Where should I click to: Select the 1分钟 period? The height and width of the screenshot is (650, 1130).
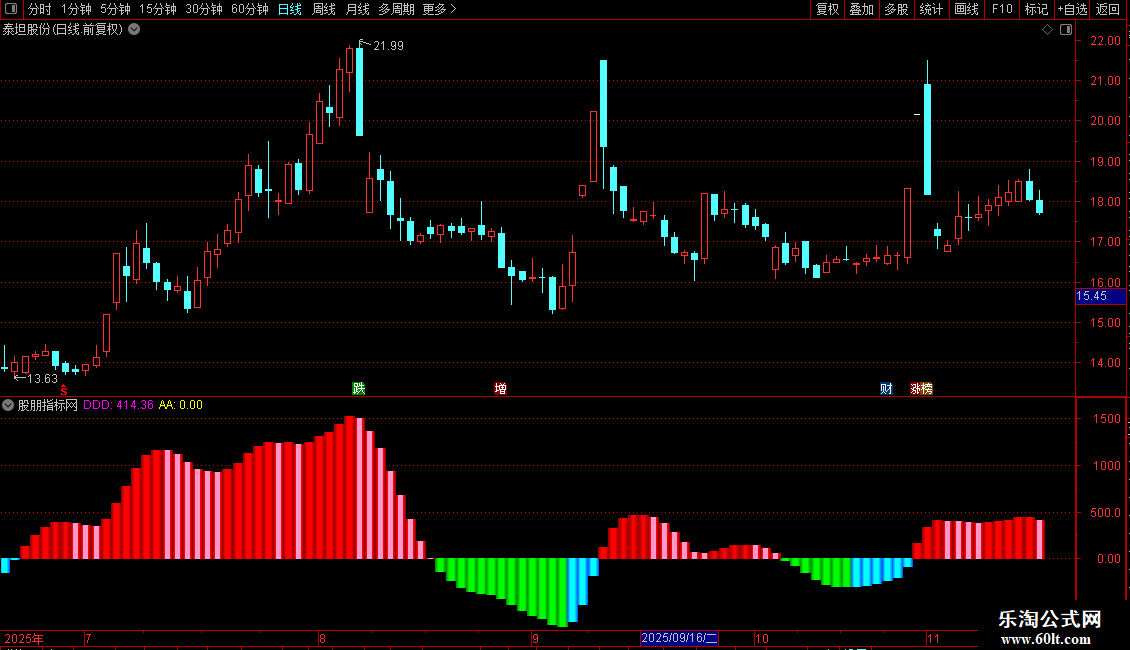(76, 9)
